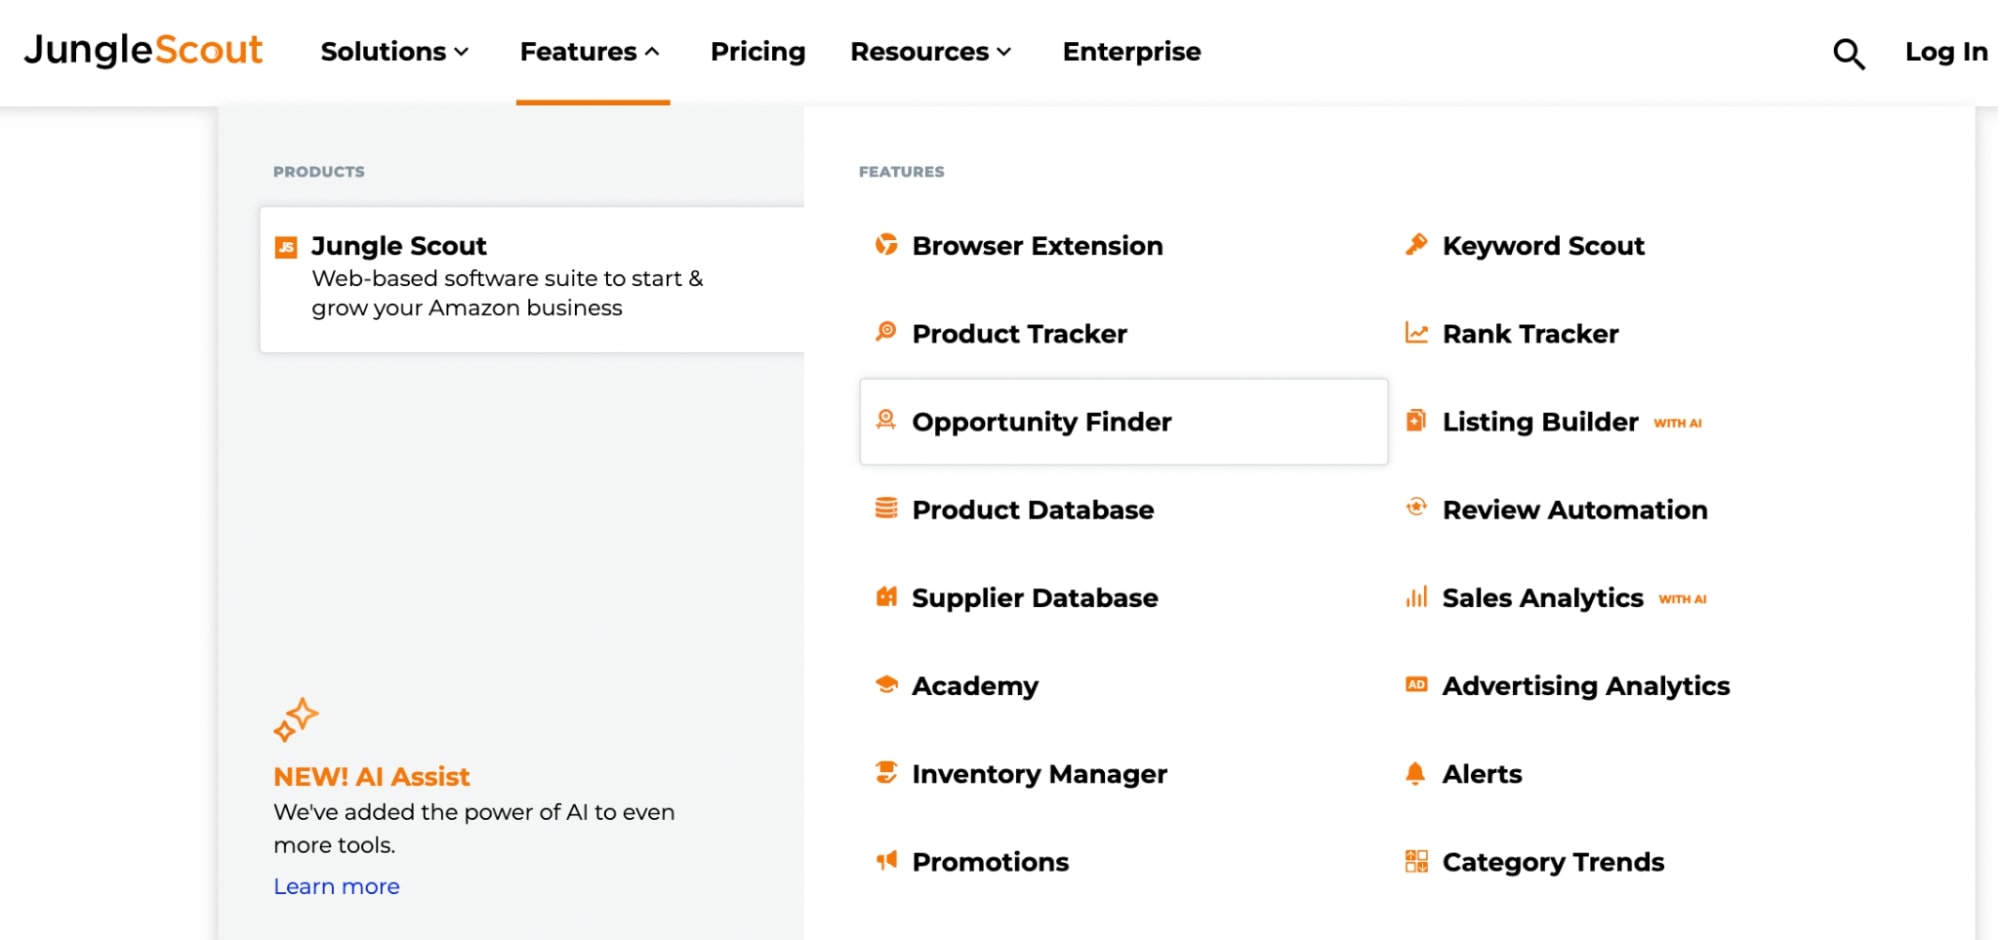The image size is (2002, 940).
Task: Select Sales Analytics feature
Action: (x=1542, y=598)
